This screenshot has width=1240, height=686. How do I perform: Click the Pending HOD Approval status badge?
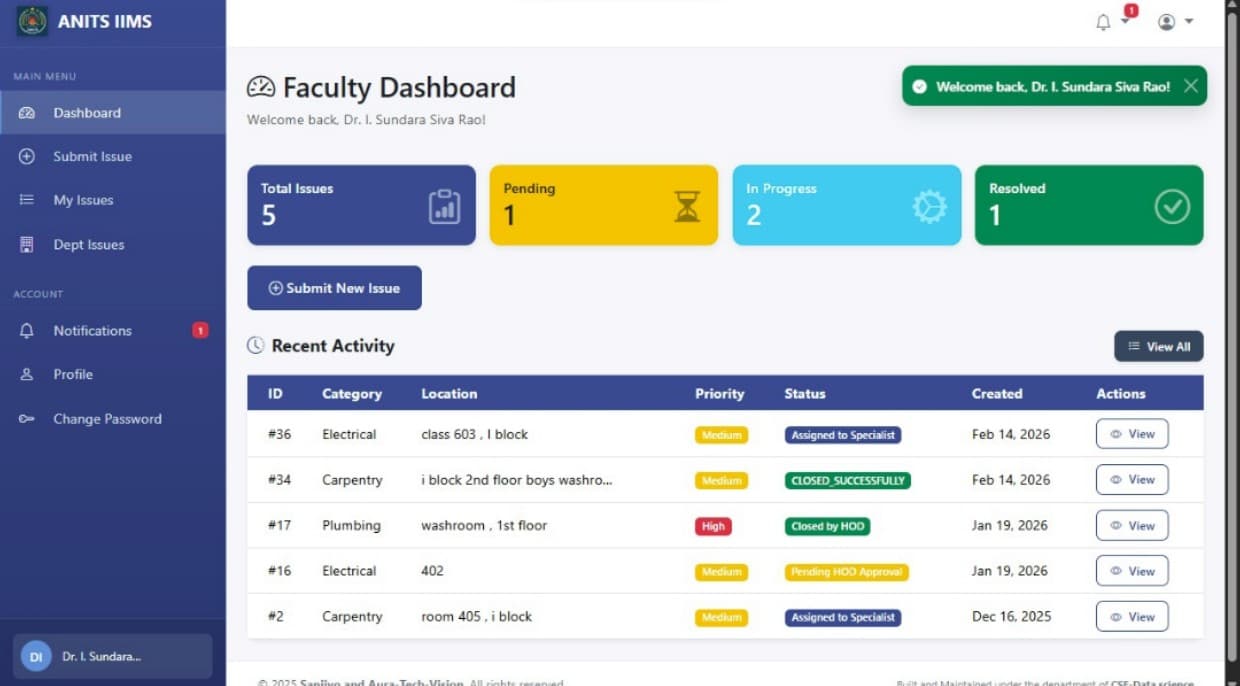(x=846, y=572)
